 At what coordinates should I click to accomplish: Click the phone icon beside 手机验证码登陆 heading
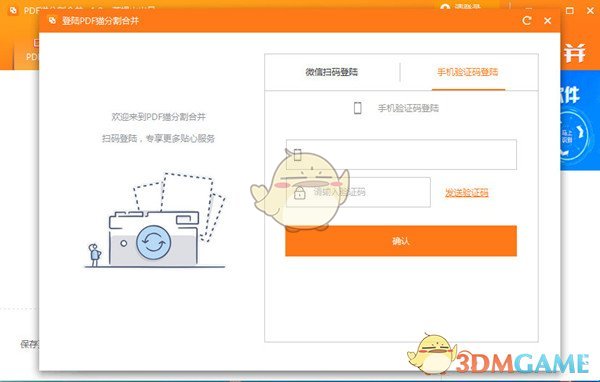(357, 108)
